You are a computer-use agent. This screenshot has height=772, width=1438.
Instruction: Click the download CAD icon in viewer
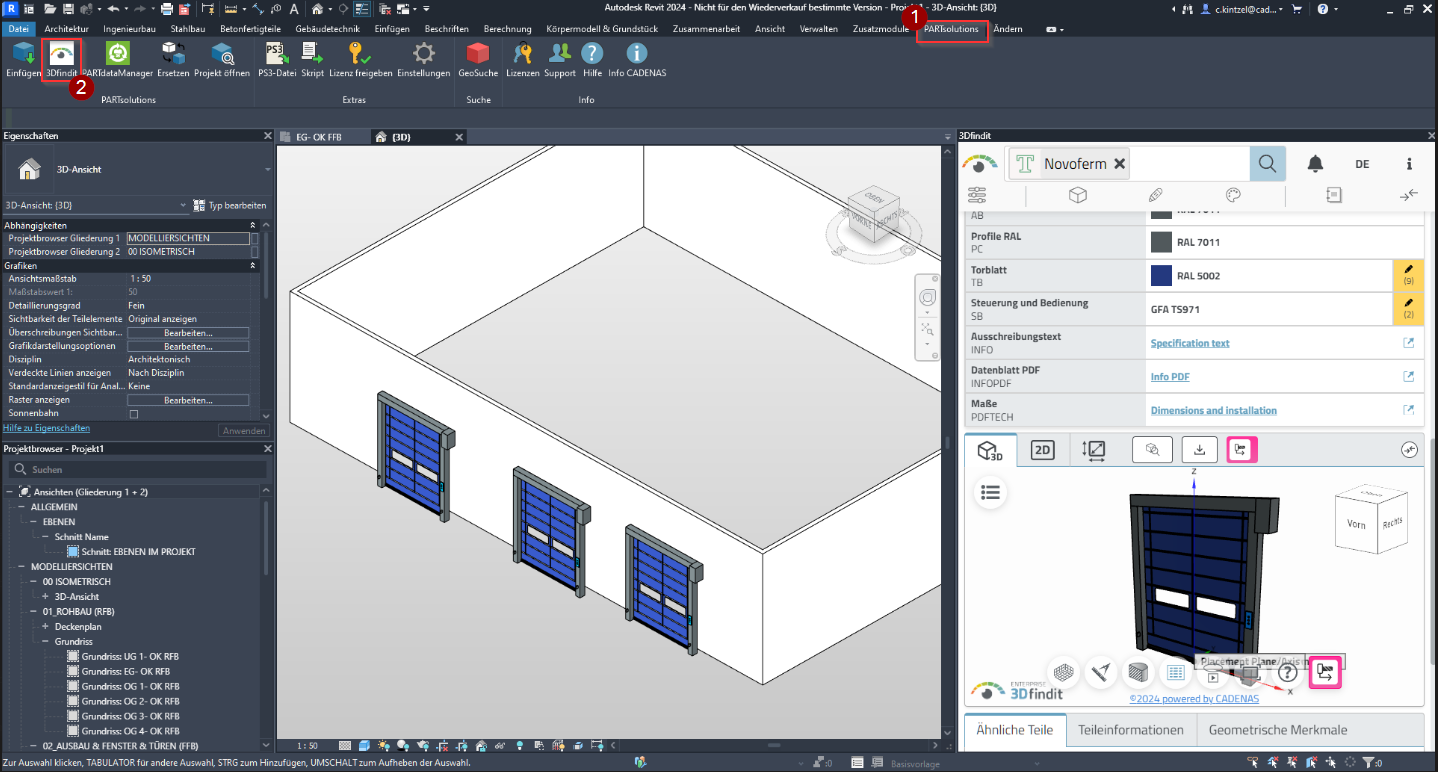coord(1199,450)
